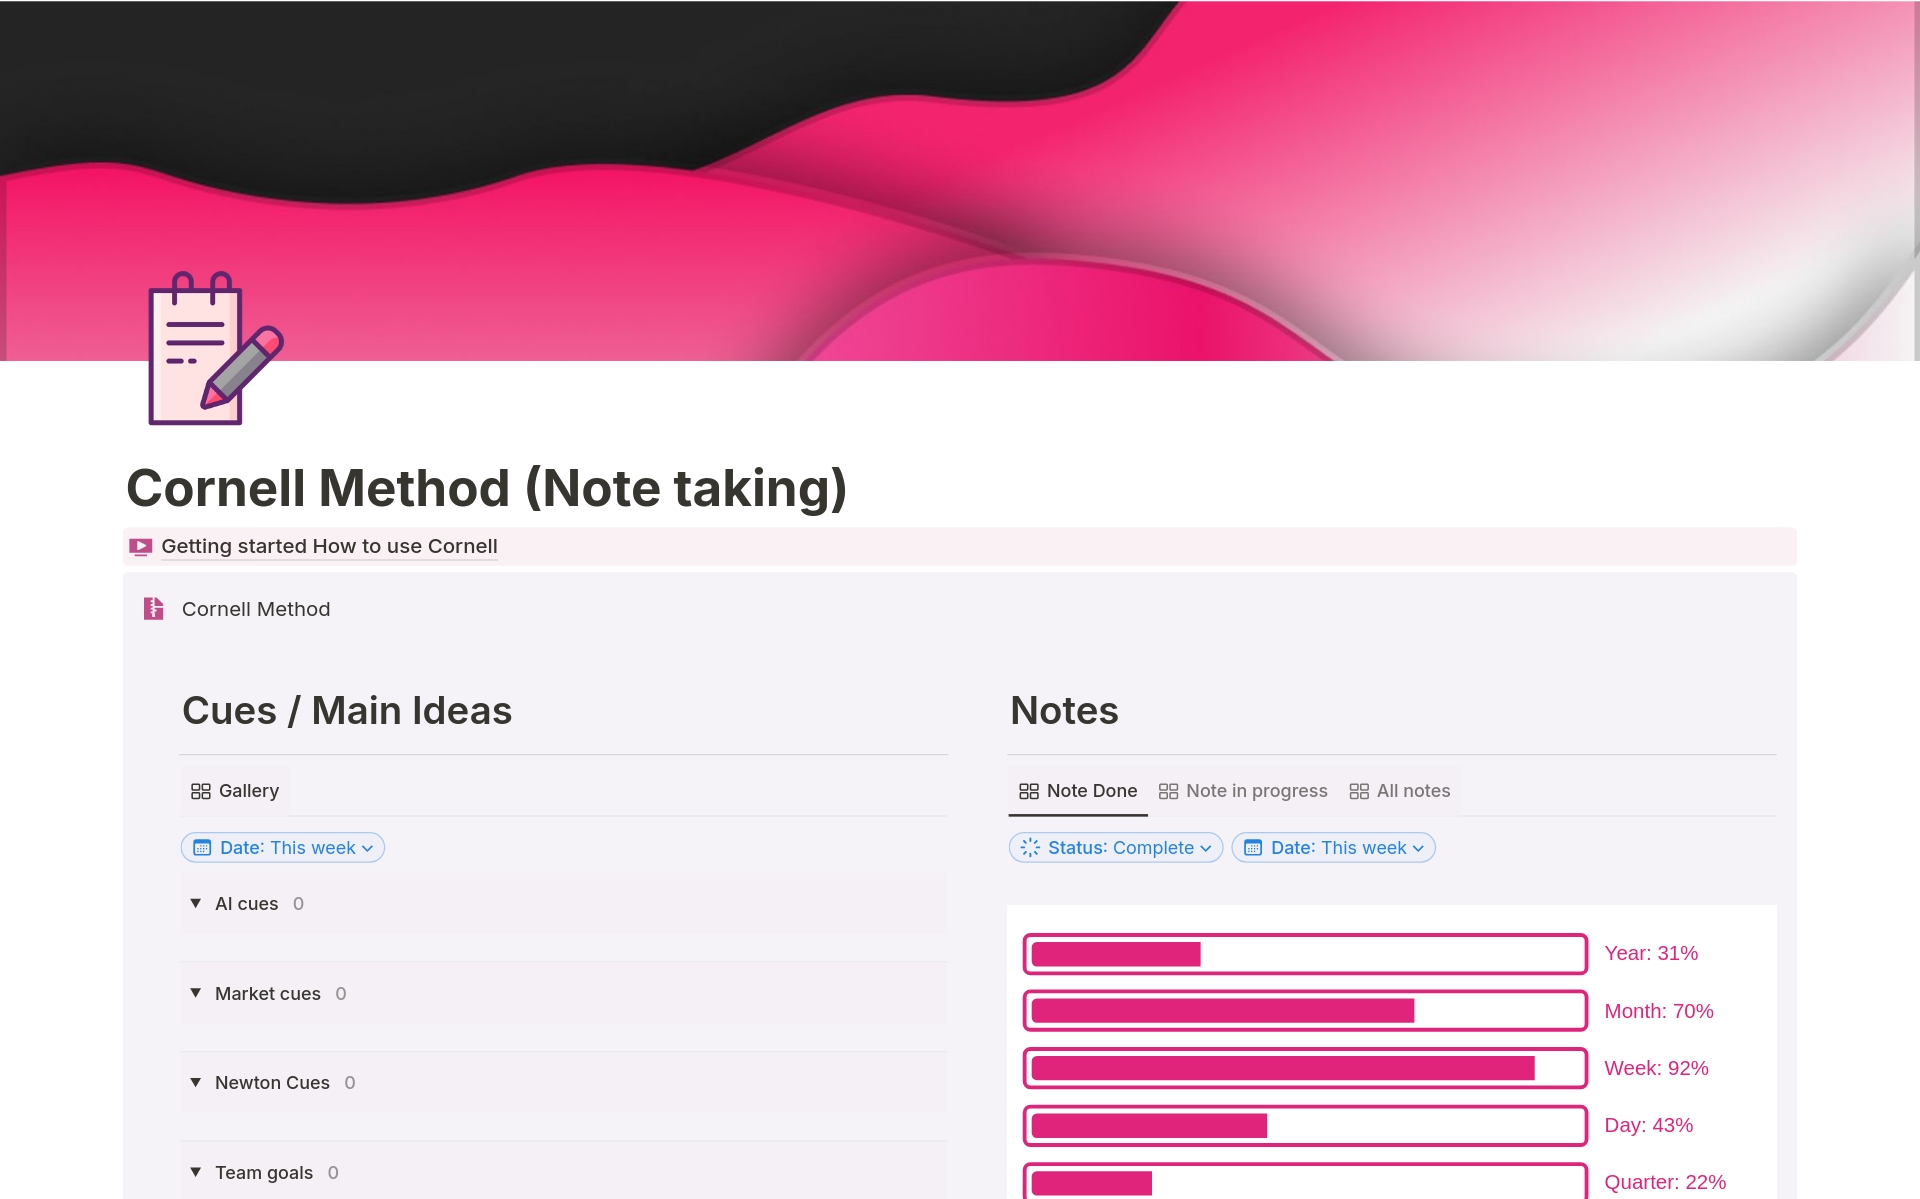1920x1199 pixels.
Task: Click the Gallery view grid icon
Action: [201, 791]
